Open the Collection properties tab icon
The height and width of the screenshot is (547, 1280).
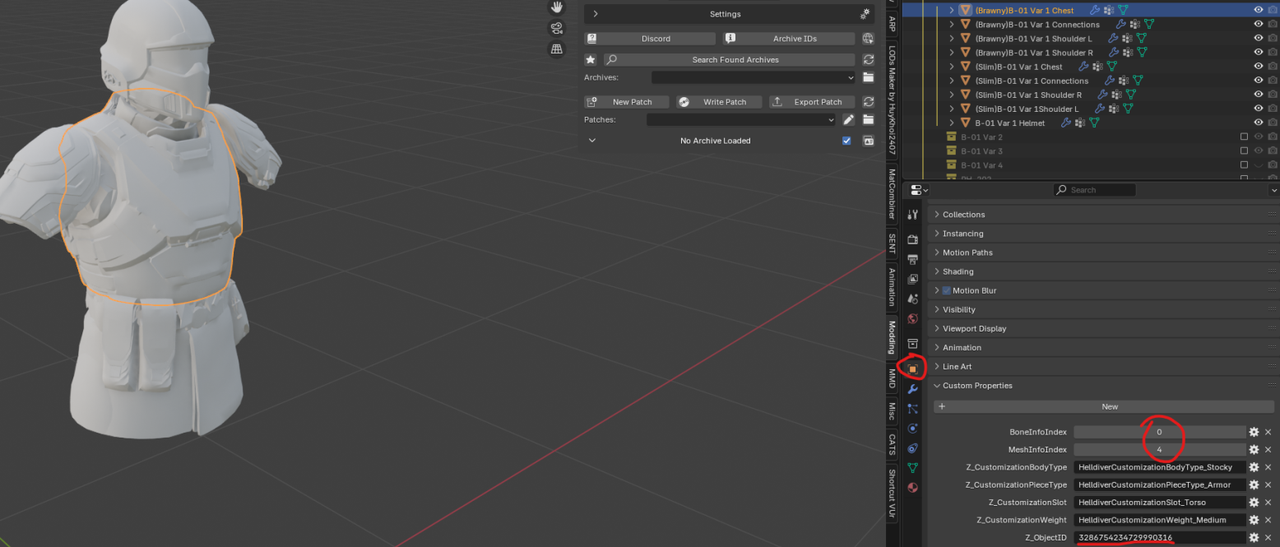912,344
